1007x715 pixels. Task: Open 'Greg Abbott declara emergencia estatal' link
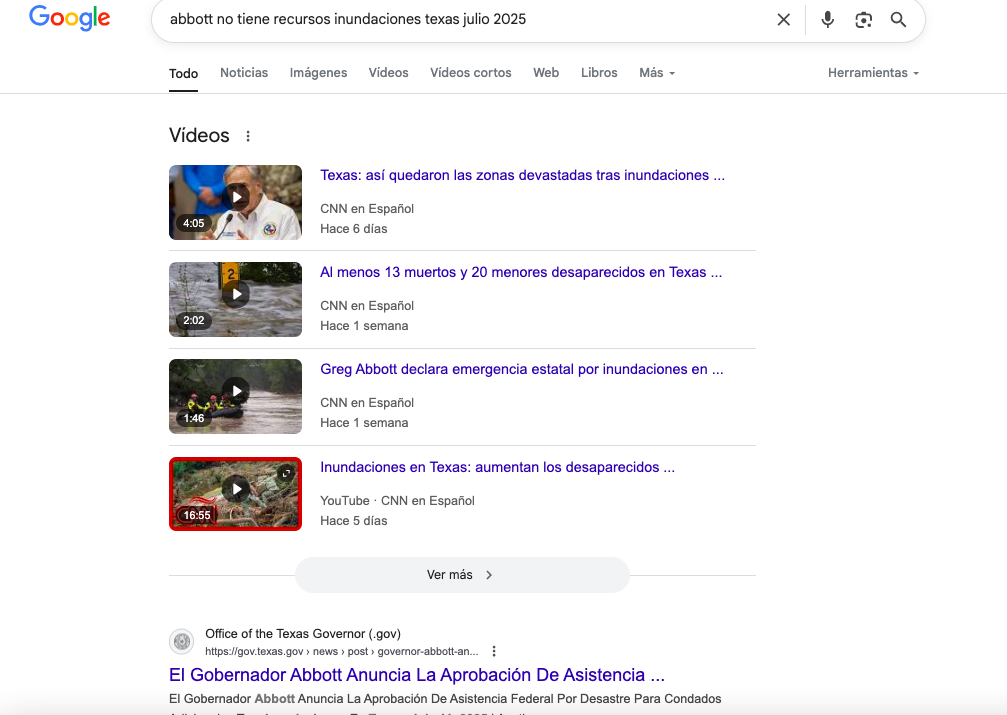(x=521, y=369)
